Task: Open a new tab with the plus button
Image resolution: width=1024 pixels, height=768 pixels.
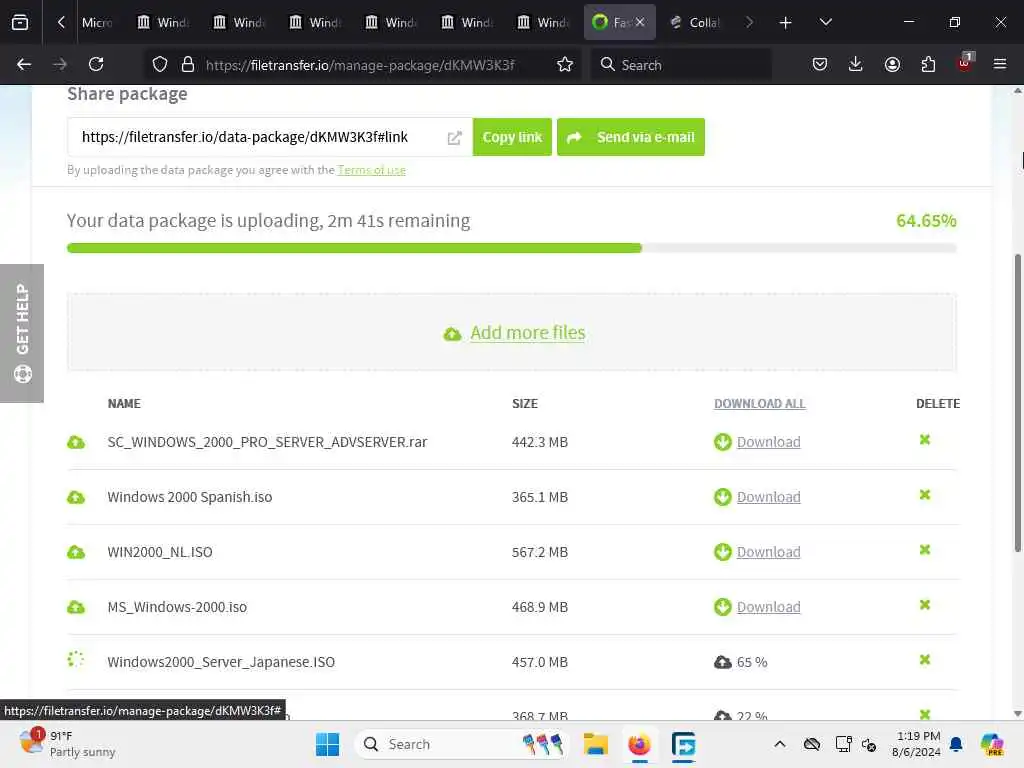Action: point(785,23)
